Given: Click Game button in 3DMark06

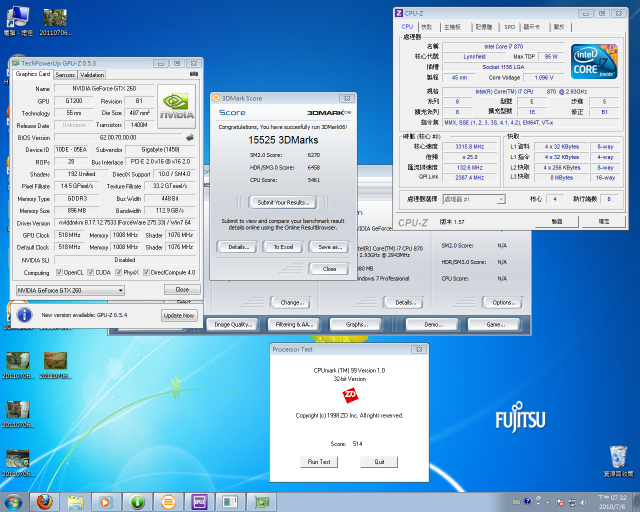Looking at the screenshot, I should 494,325.
